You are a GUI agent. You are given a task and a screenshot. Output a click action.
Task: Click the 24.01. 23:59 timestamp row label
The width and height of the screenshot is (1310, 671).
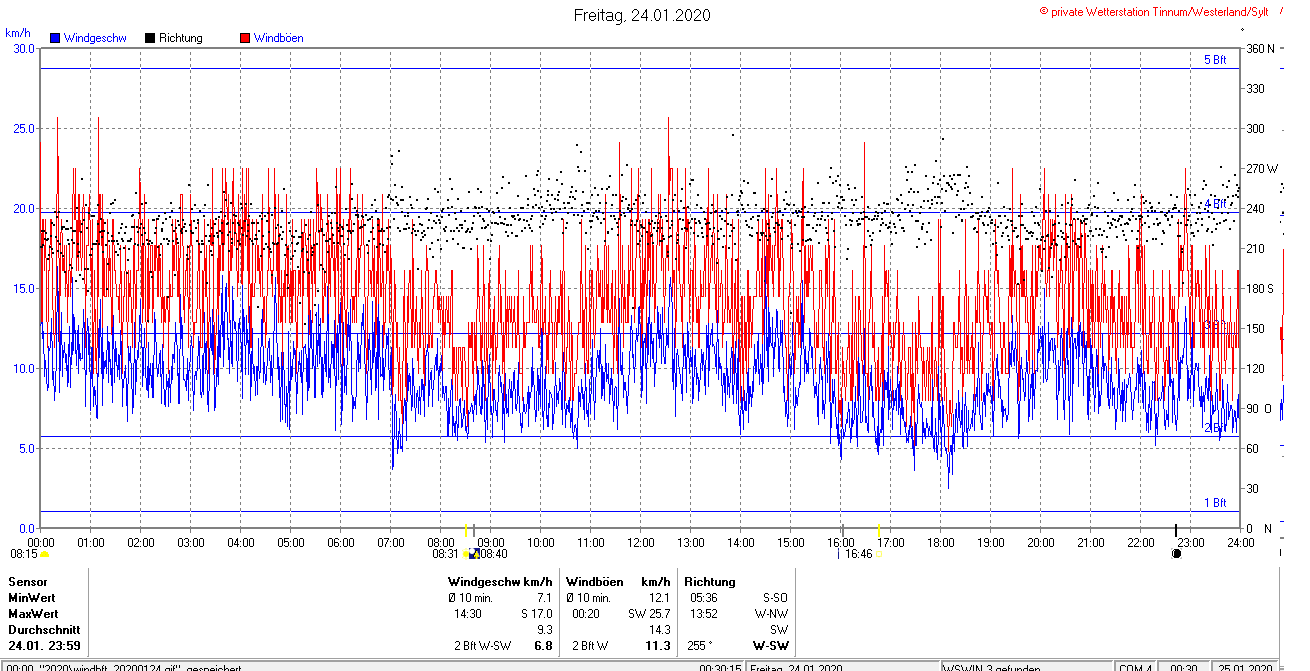point(44,646)
